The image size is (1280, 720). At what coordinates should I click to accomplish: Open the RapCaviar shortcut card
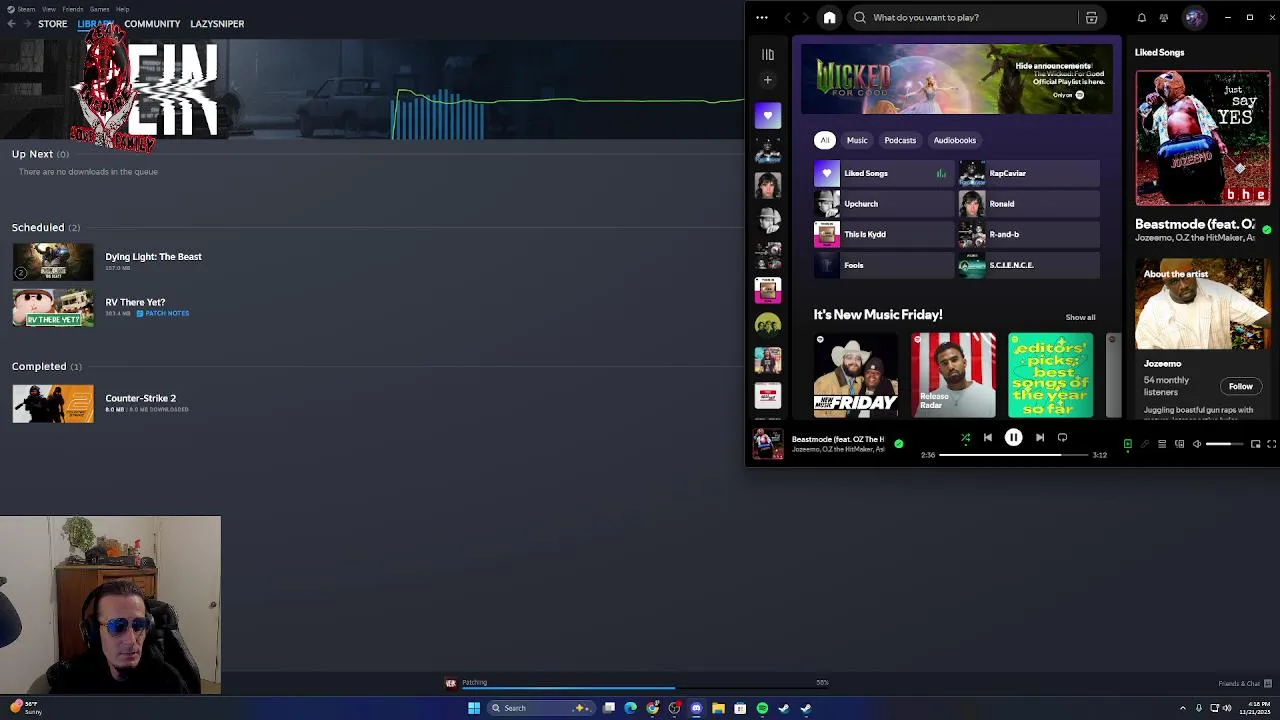[x=1029, y=173]
